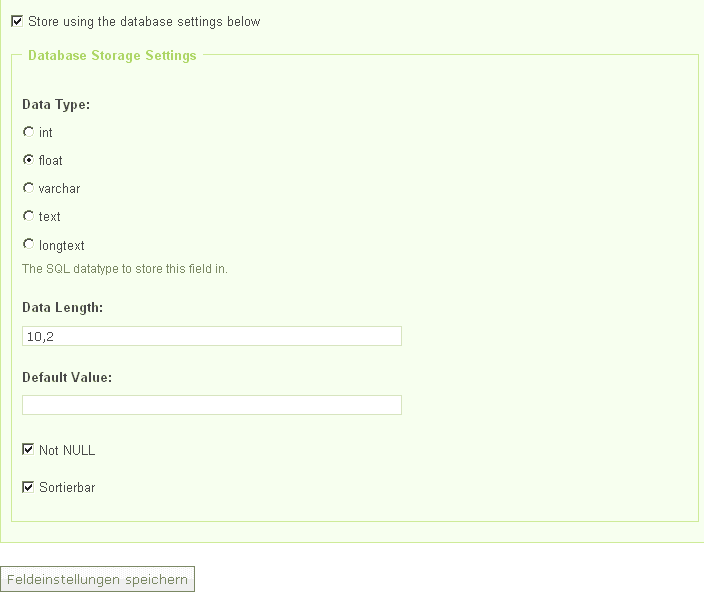
Task: Choose the longtext radio button
Action: [x=28, y=244]
